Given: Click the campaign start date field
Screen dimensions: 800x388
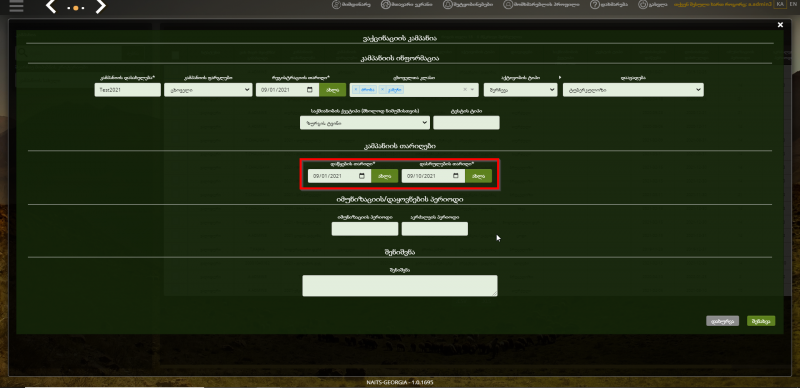Looking at the screenshot, I should (x=339, y=176).
